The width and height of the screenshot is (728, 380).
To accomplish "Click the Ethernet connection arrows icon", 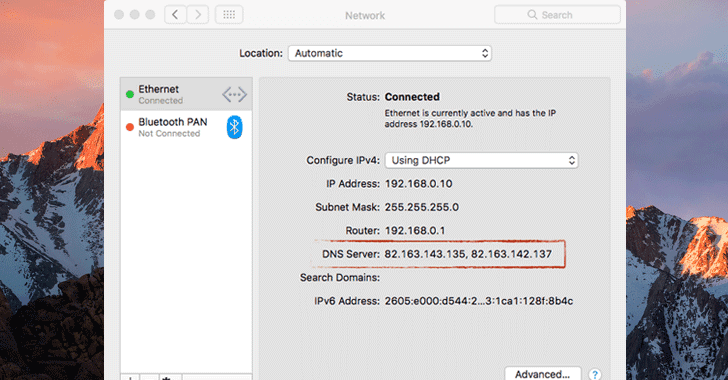I will pyautogui.click(x=234, y=94).
